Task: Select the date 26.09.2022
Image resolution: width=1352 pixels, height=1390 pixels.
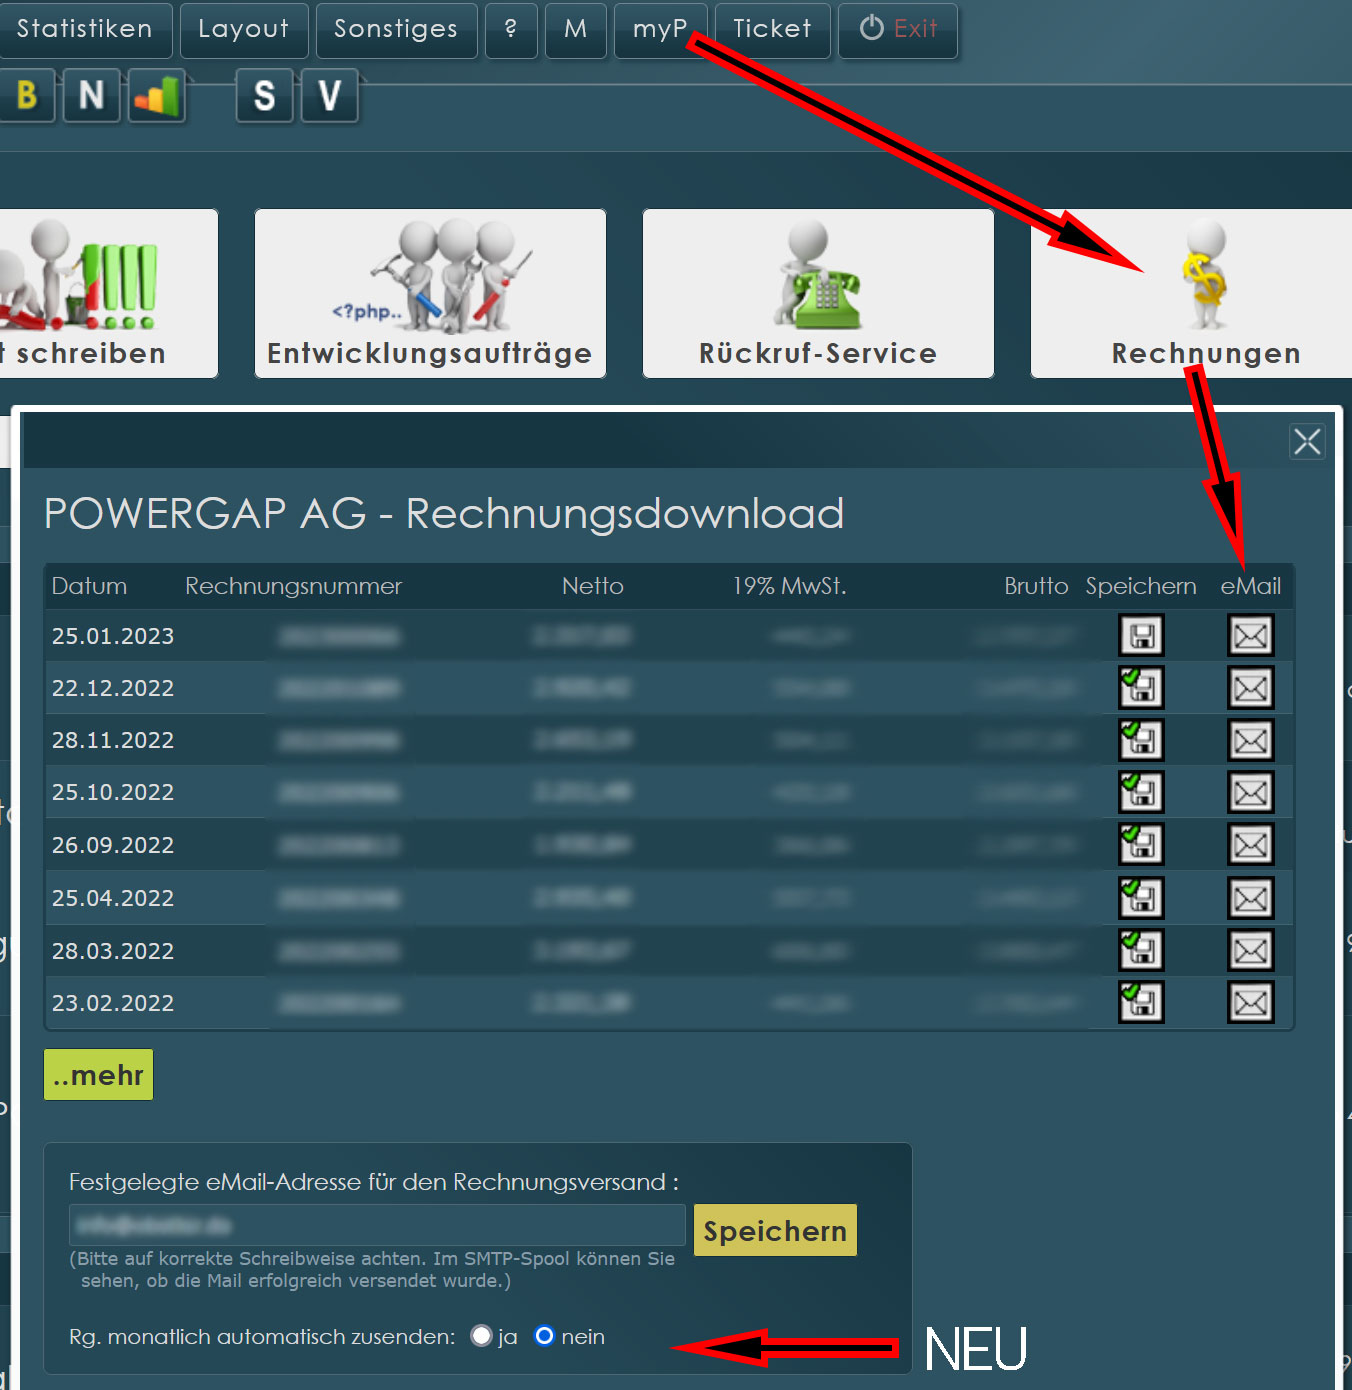Action: click(113, 845)
